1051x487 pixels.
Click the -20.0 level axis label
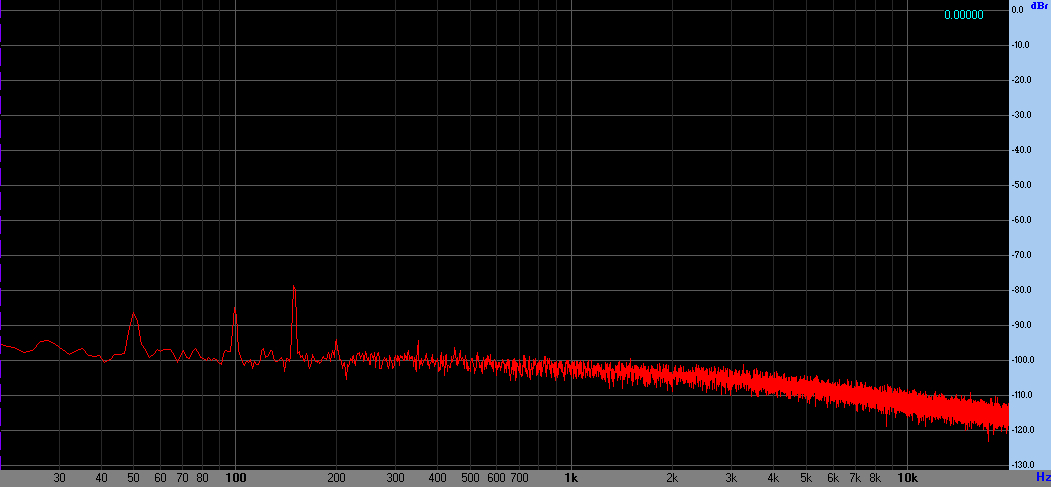1019,80
